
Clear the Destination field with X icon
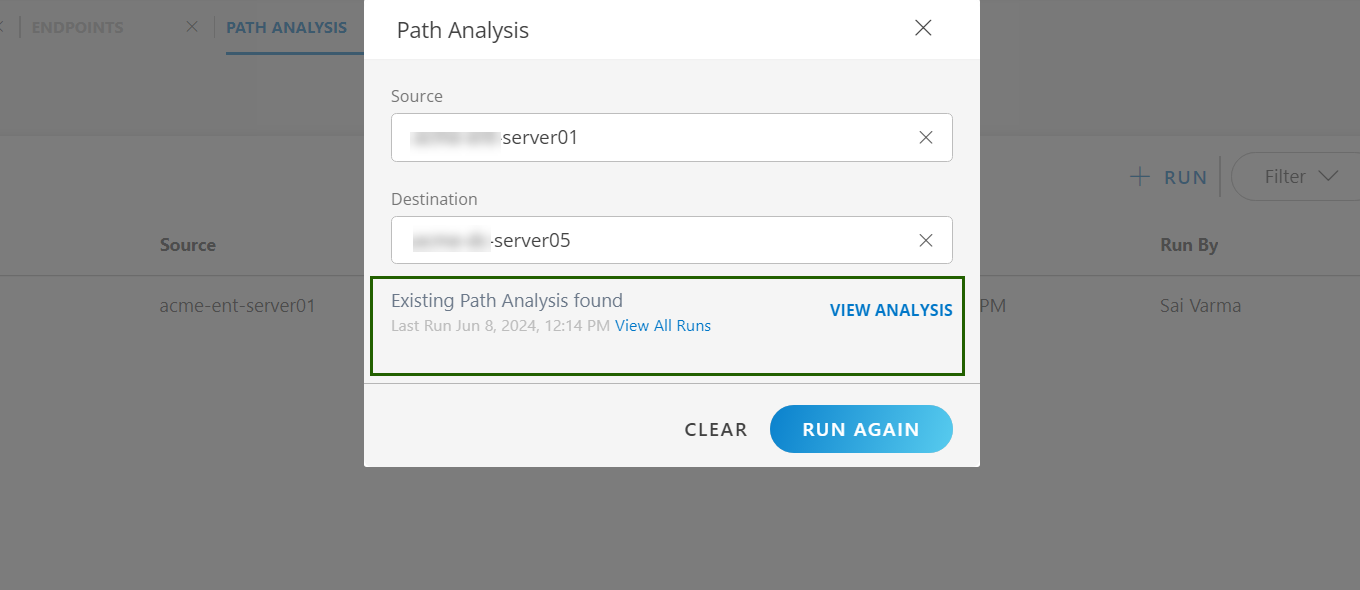(926, 240)
